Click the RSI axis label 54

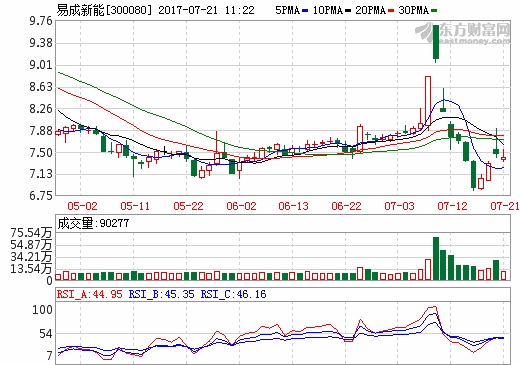point(46,334)
